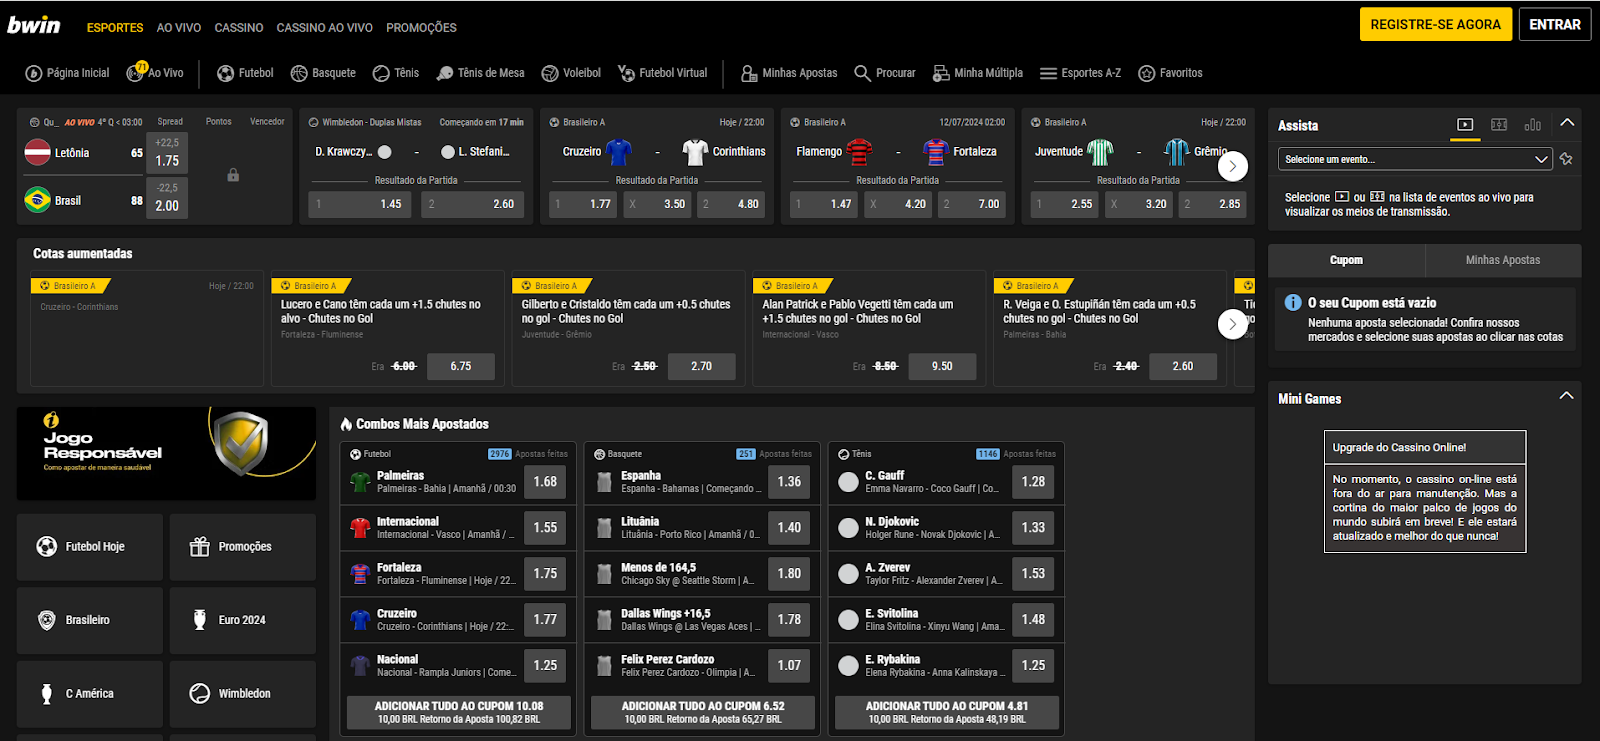Switch the Assista panel to scoreboard view
1600x741 pixels.
coord(1499,125)
